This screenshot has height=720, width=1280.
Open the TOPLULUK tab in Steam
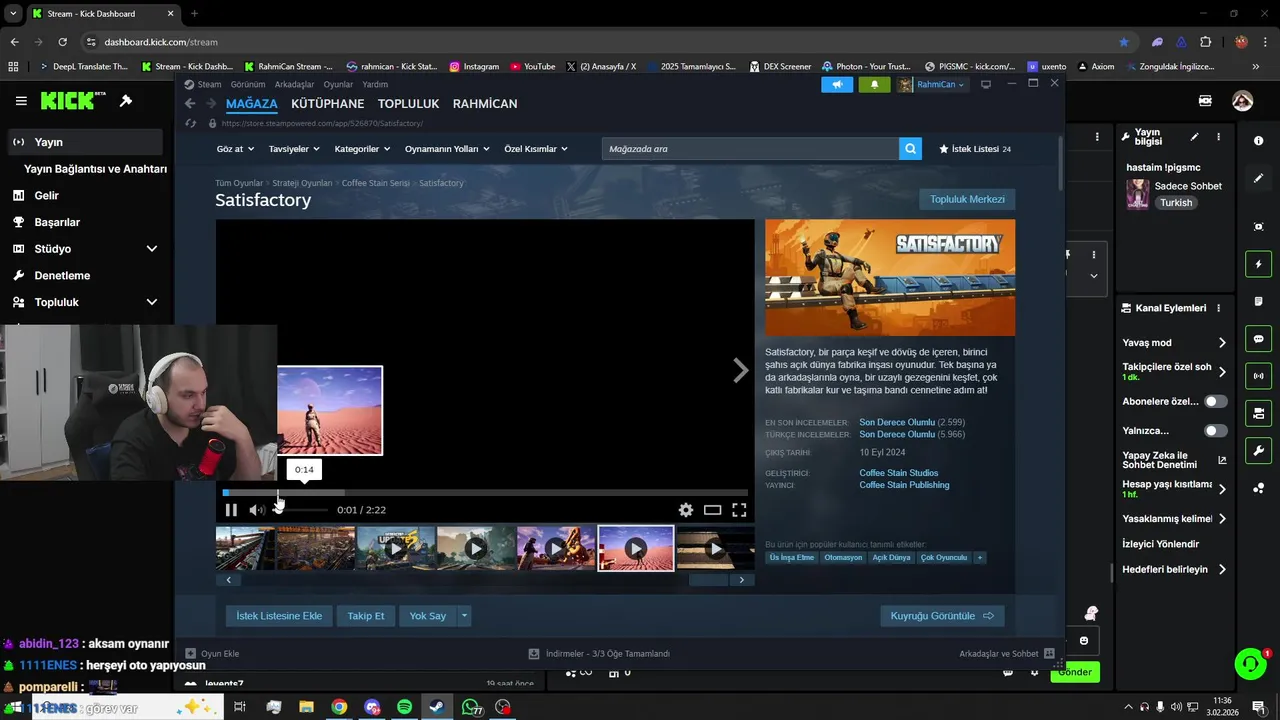[409, 104]
